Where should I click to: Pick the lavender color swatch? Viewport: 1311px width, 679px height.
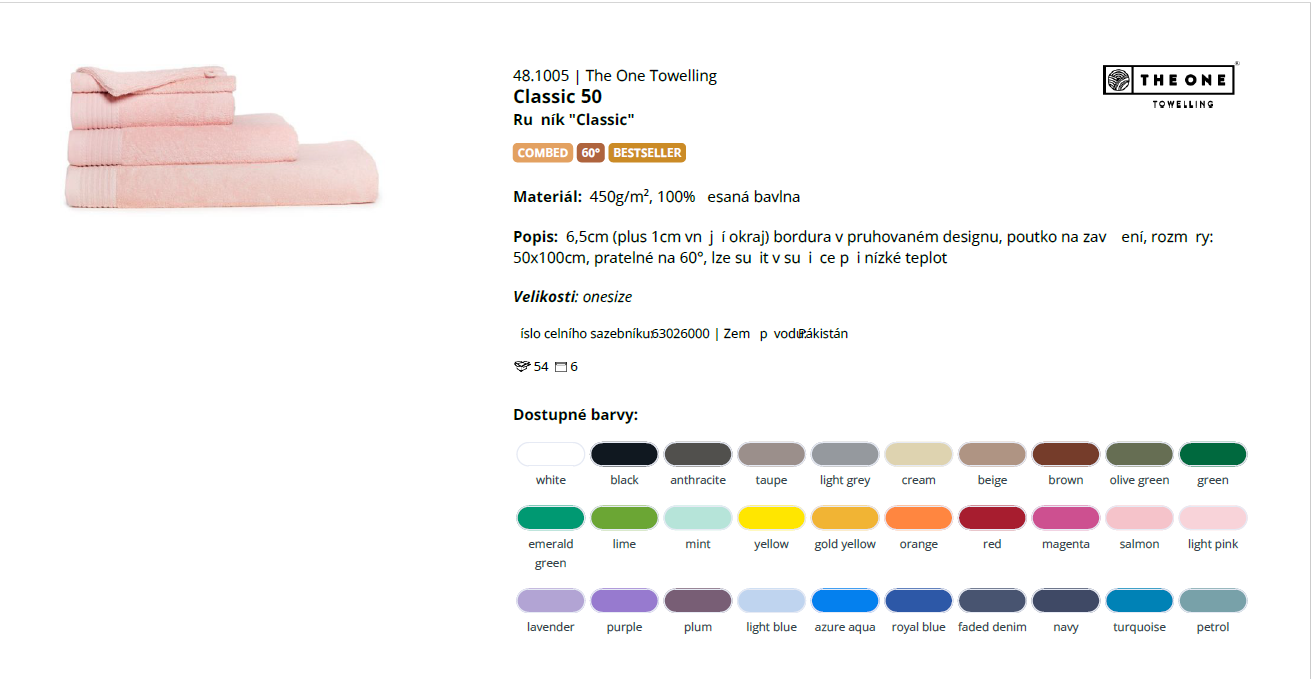pyautogui.click(x=551, y=601)
